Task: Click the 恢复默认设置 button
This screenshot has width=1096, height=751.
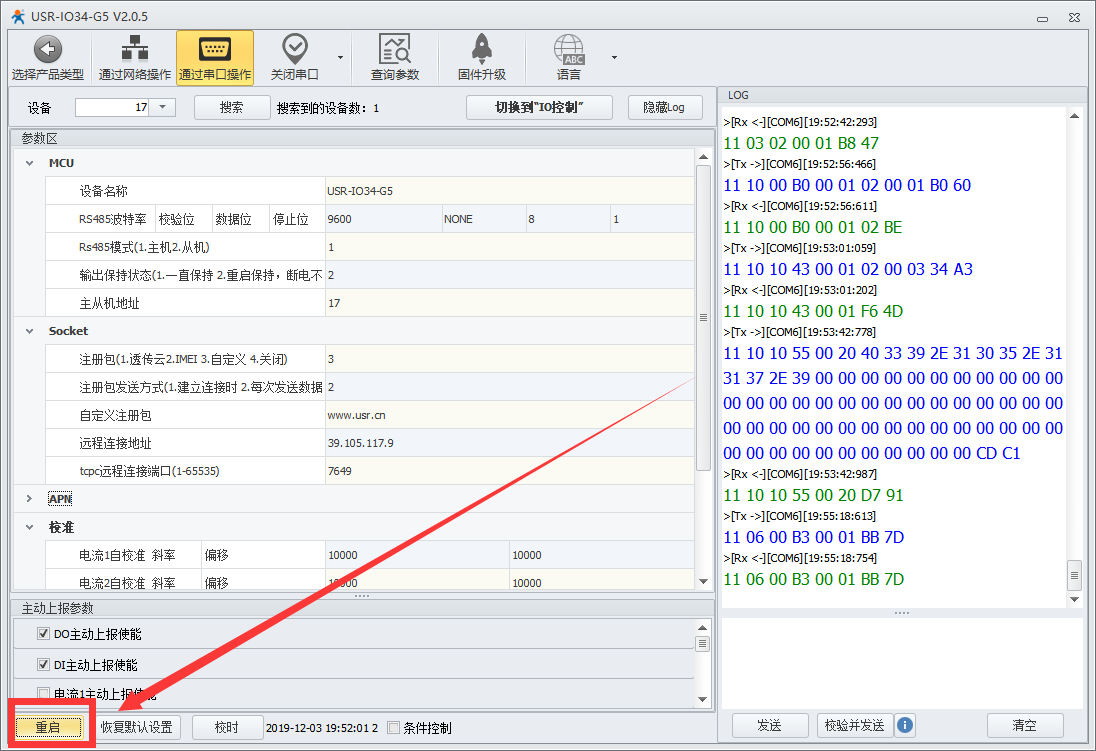Action: (x=137, y=727)
